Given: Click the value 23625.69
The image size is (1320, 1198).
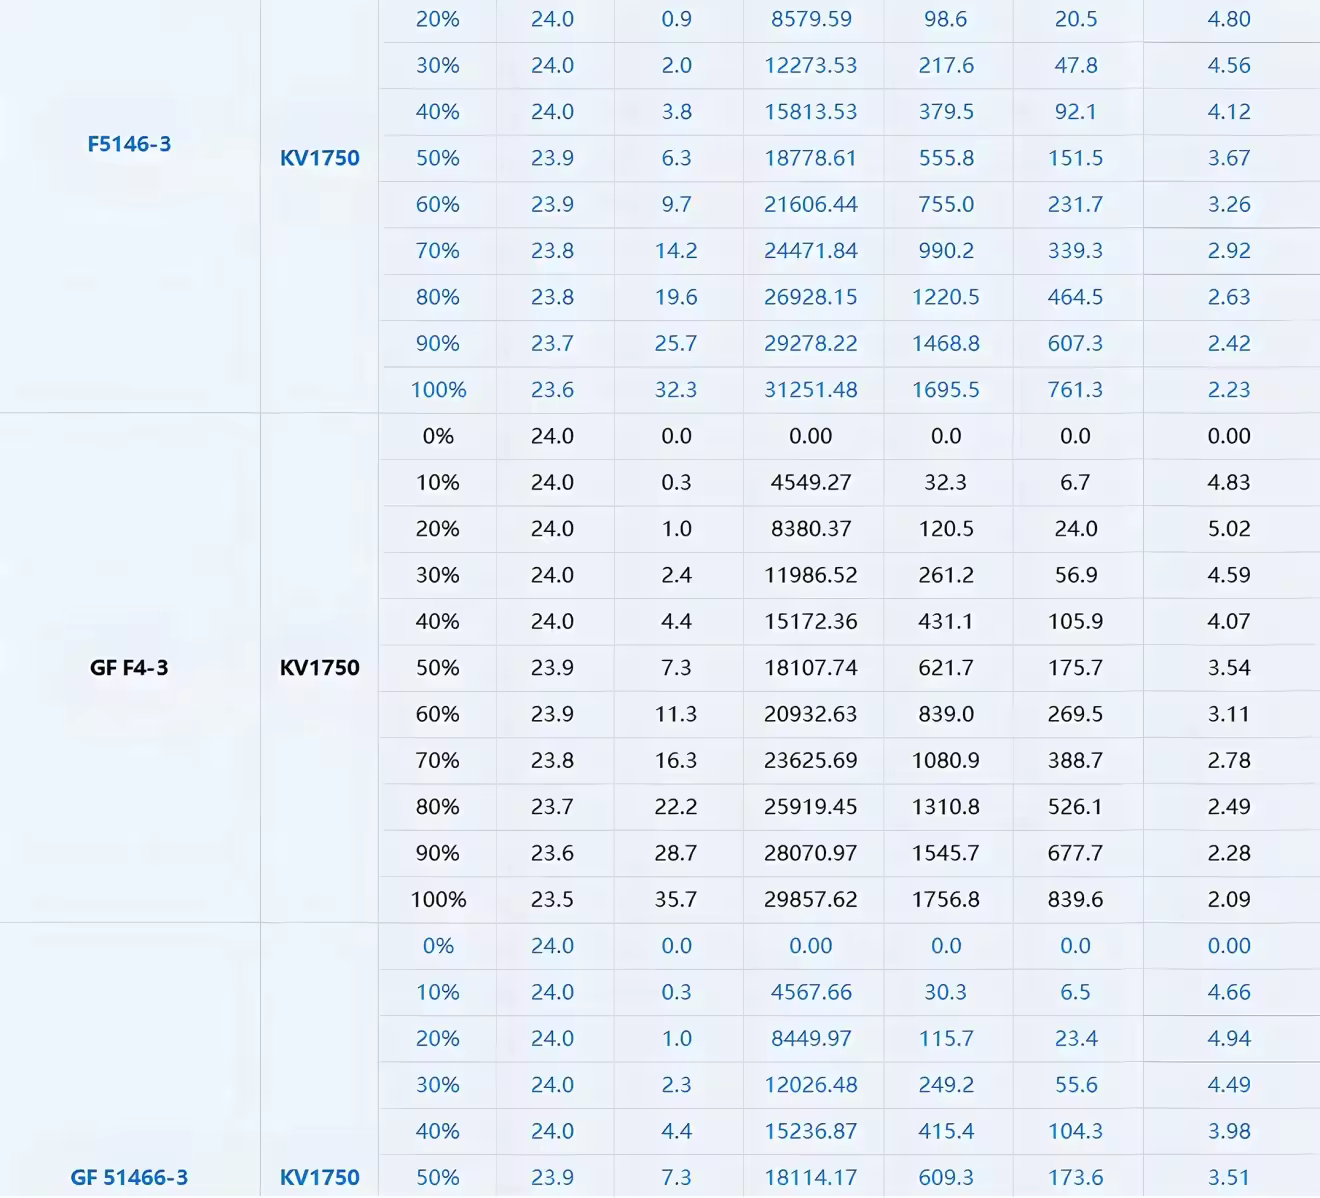Looking at the screenshot, I should click(811, 760).
